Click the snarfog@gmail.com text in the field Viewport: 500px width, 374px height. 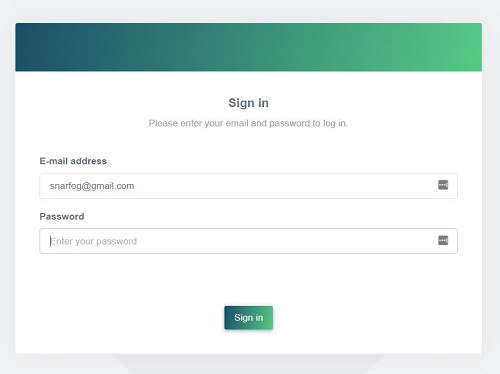[92, 186]
